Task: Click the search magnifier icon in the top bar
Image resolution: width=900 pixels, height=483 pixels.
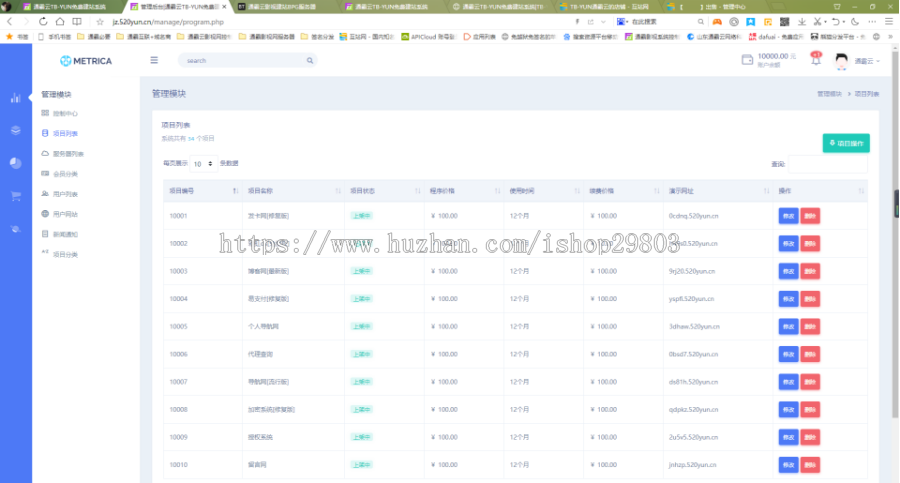Action: point(309,60)
